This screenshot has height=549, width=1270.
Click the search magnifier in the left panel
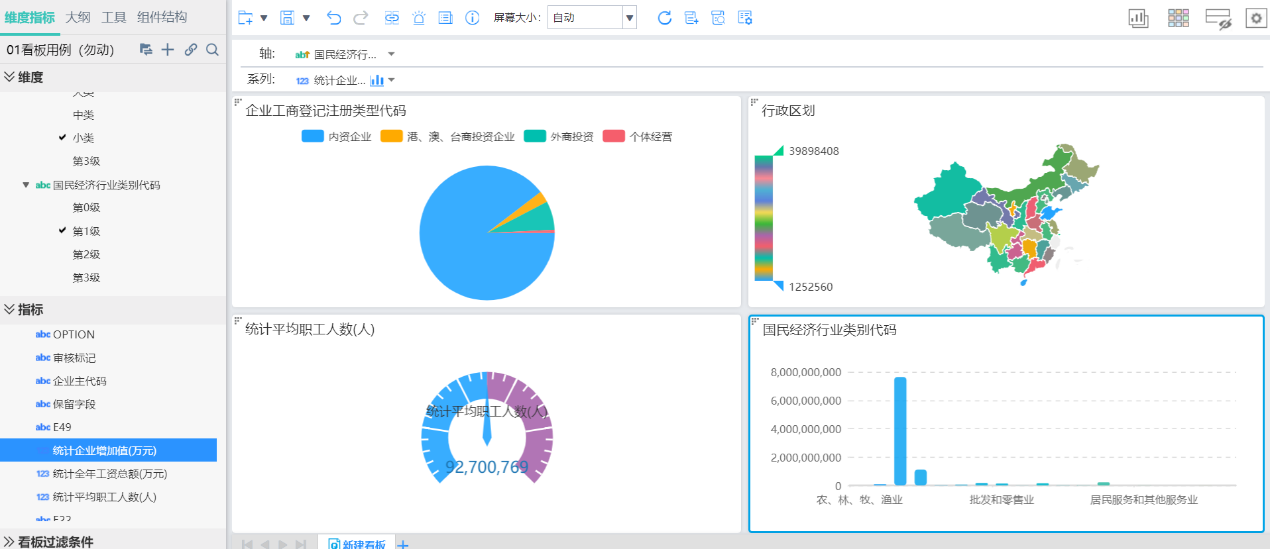212,50
